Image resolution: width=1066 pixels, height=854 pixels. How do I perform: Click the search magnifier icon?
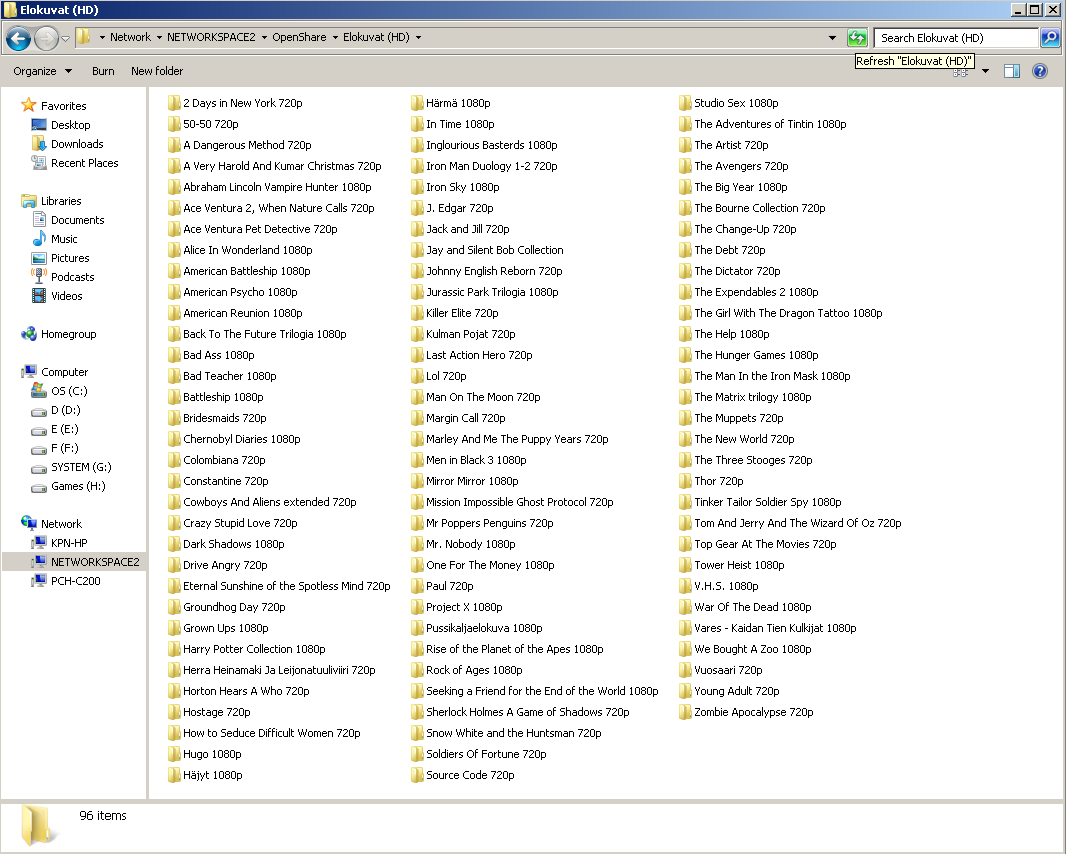pyautogui.click(x=1049, y=38)
